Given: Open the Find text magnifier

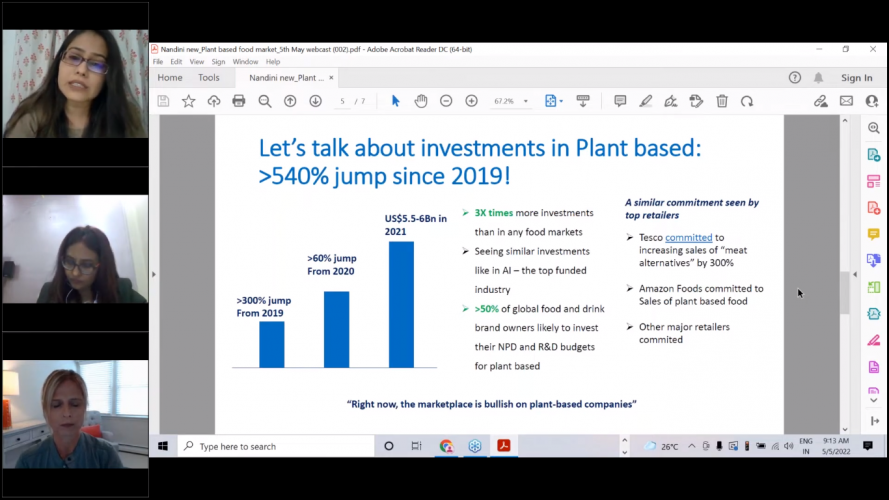Looking at the screenshot, I should click(x=264, y=101).
